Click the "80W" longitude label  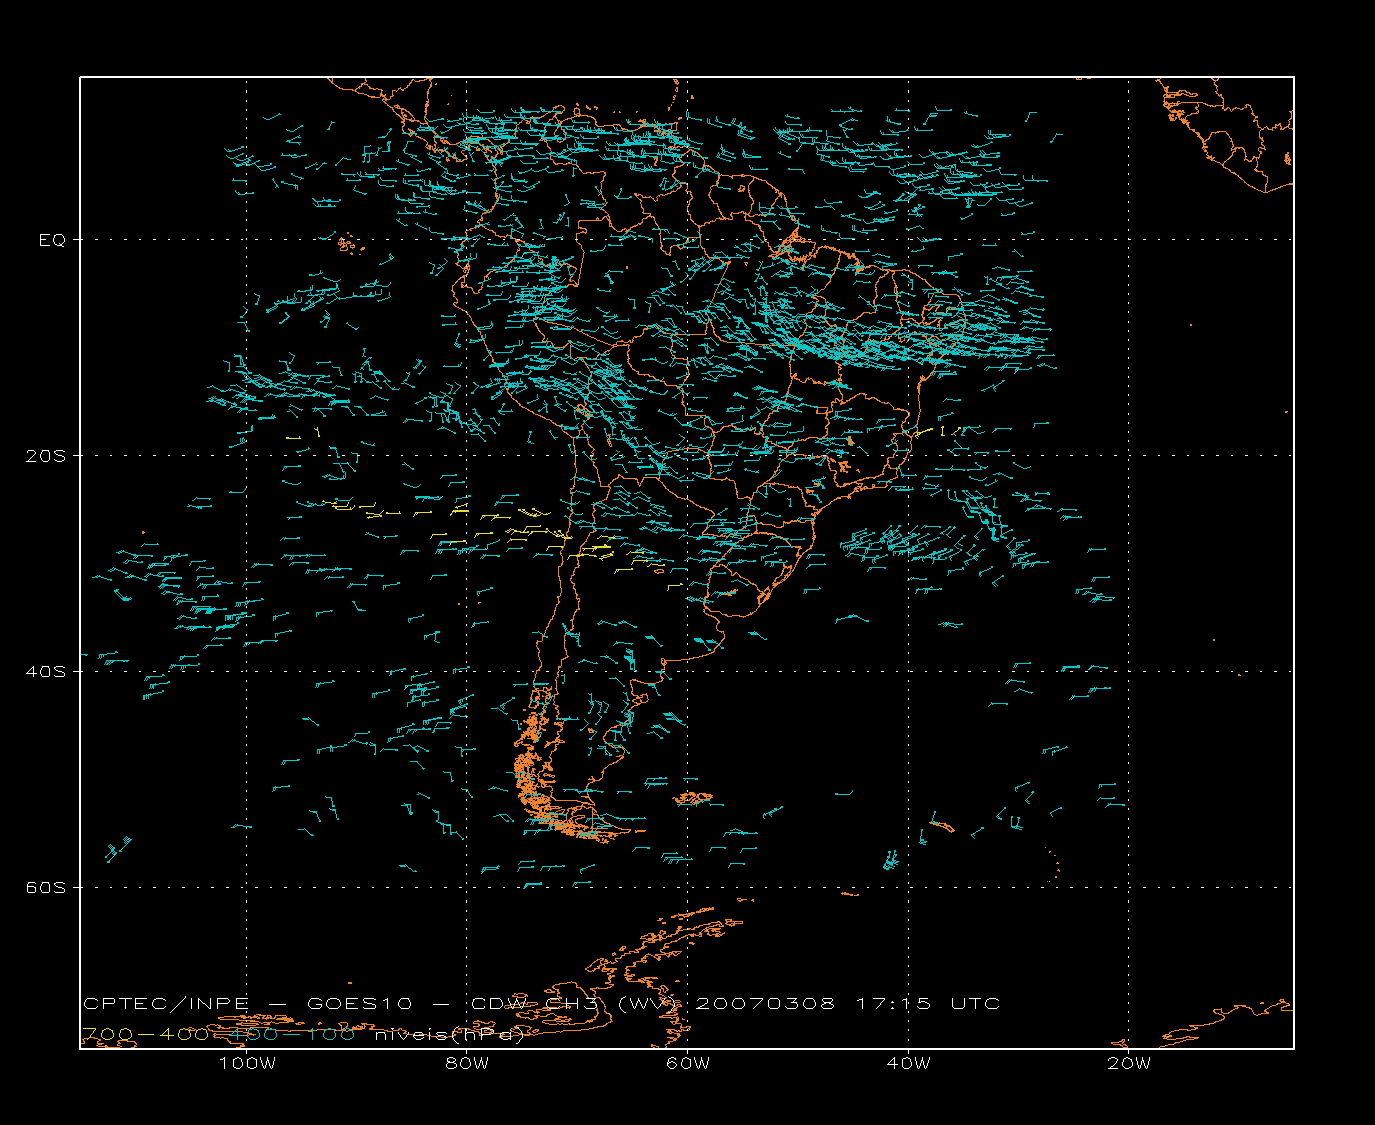point(467,1063)
